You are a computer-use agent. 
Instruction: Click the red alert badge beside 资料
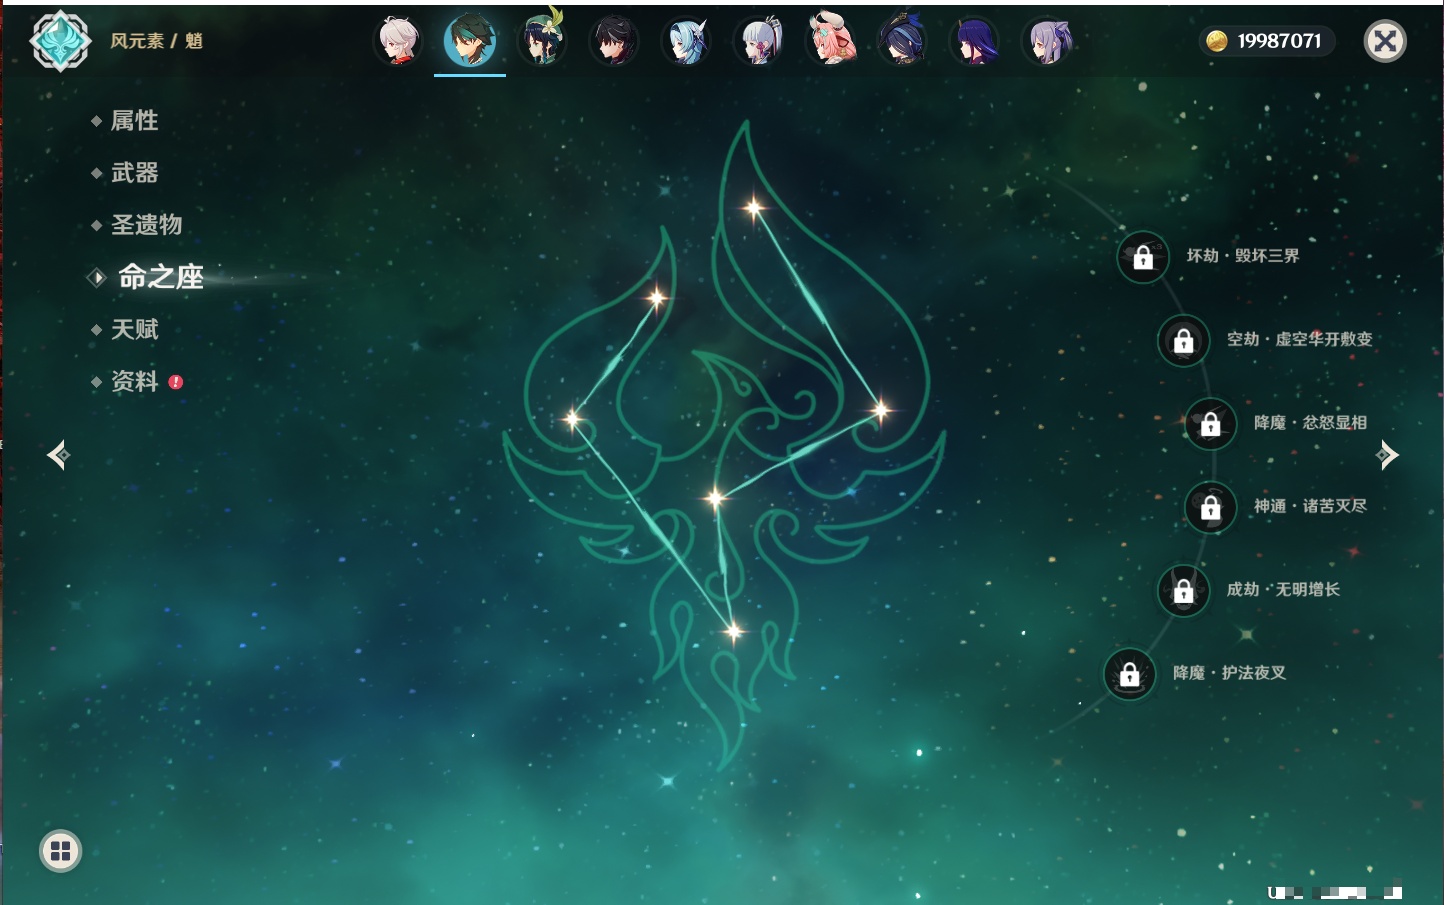[x=176, y=382]
